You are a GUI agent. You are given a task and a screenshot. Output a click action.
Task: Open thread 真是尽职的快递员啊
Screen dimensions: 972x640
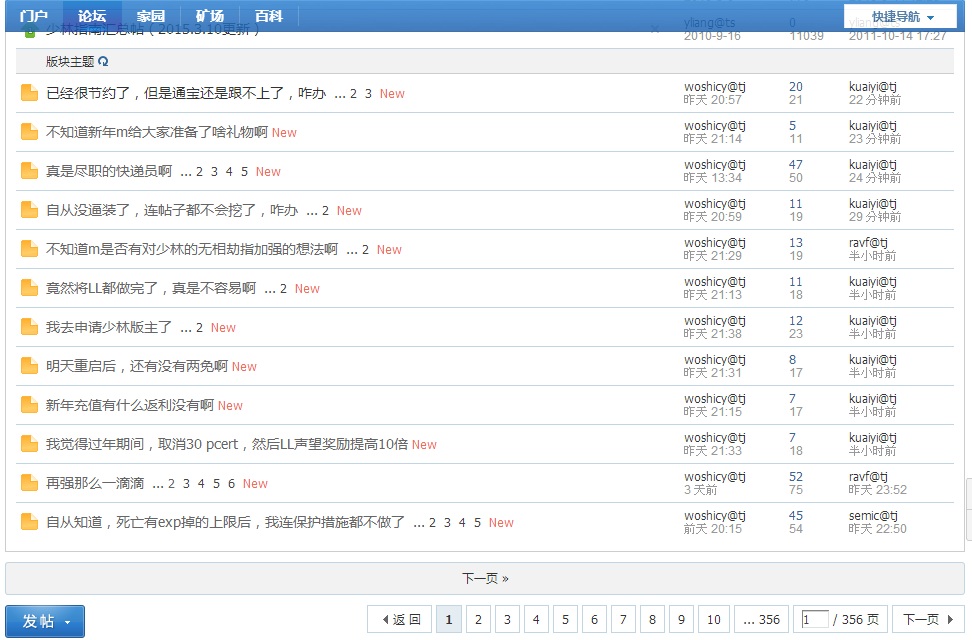point(109,171)
